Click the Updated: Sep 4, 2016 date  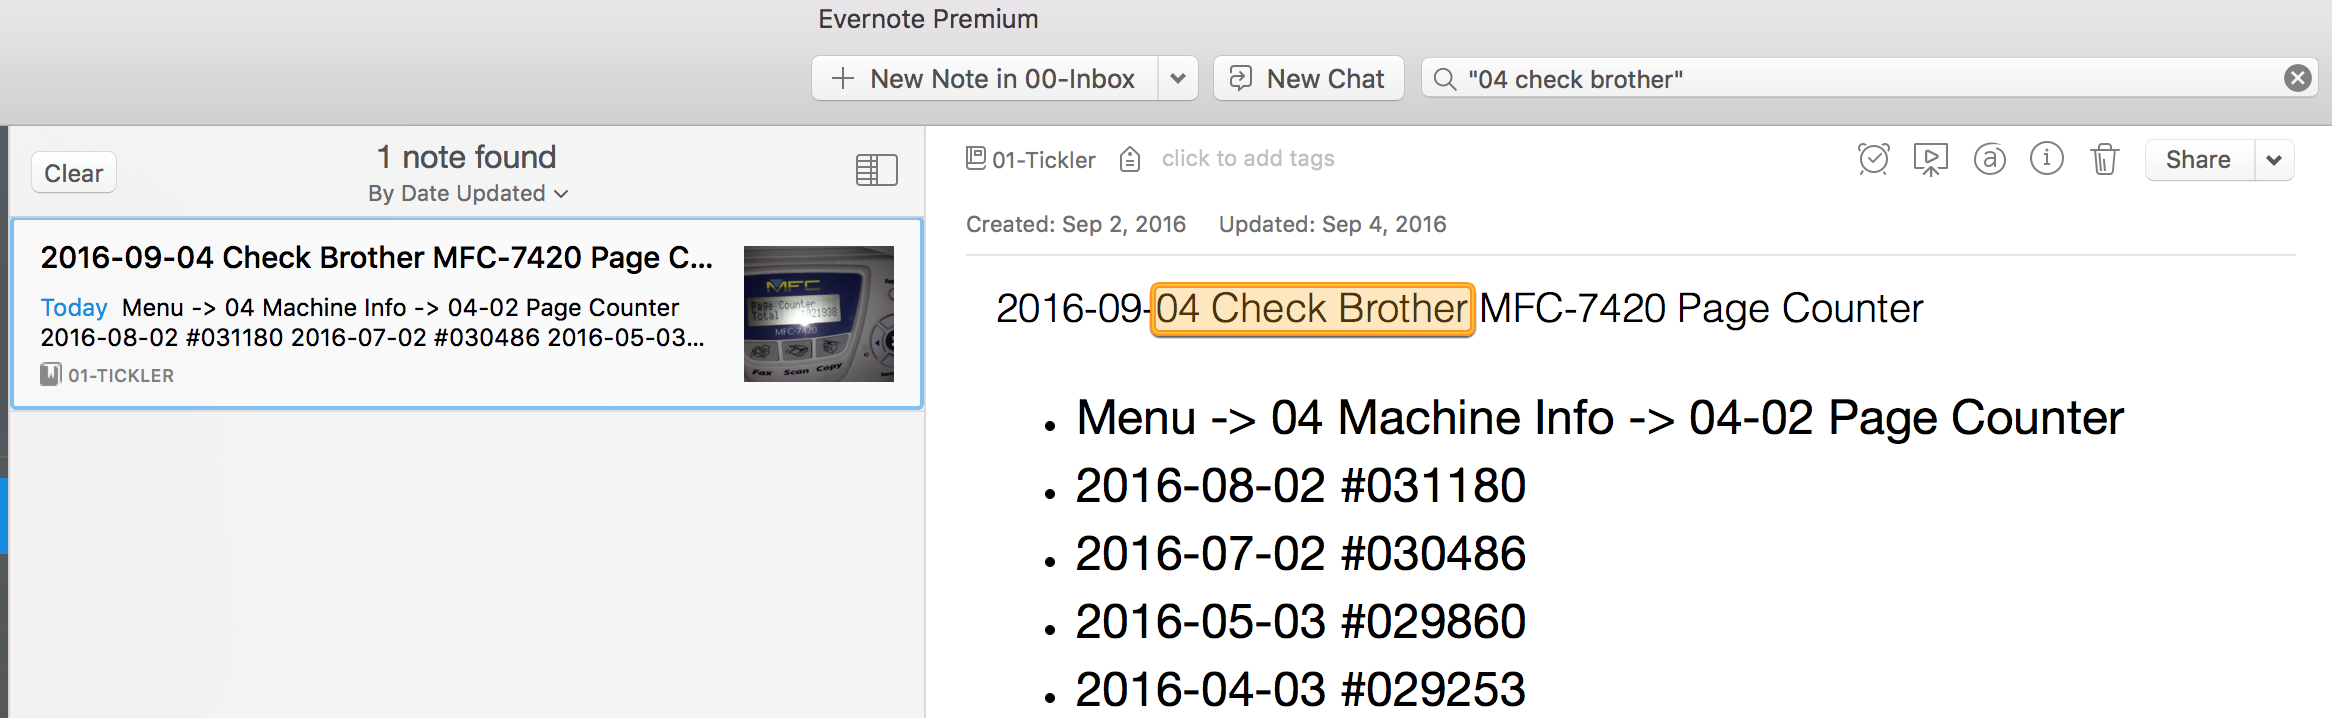[x=1333, y=224]
